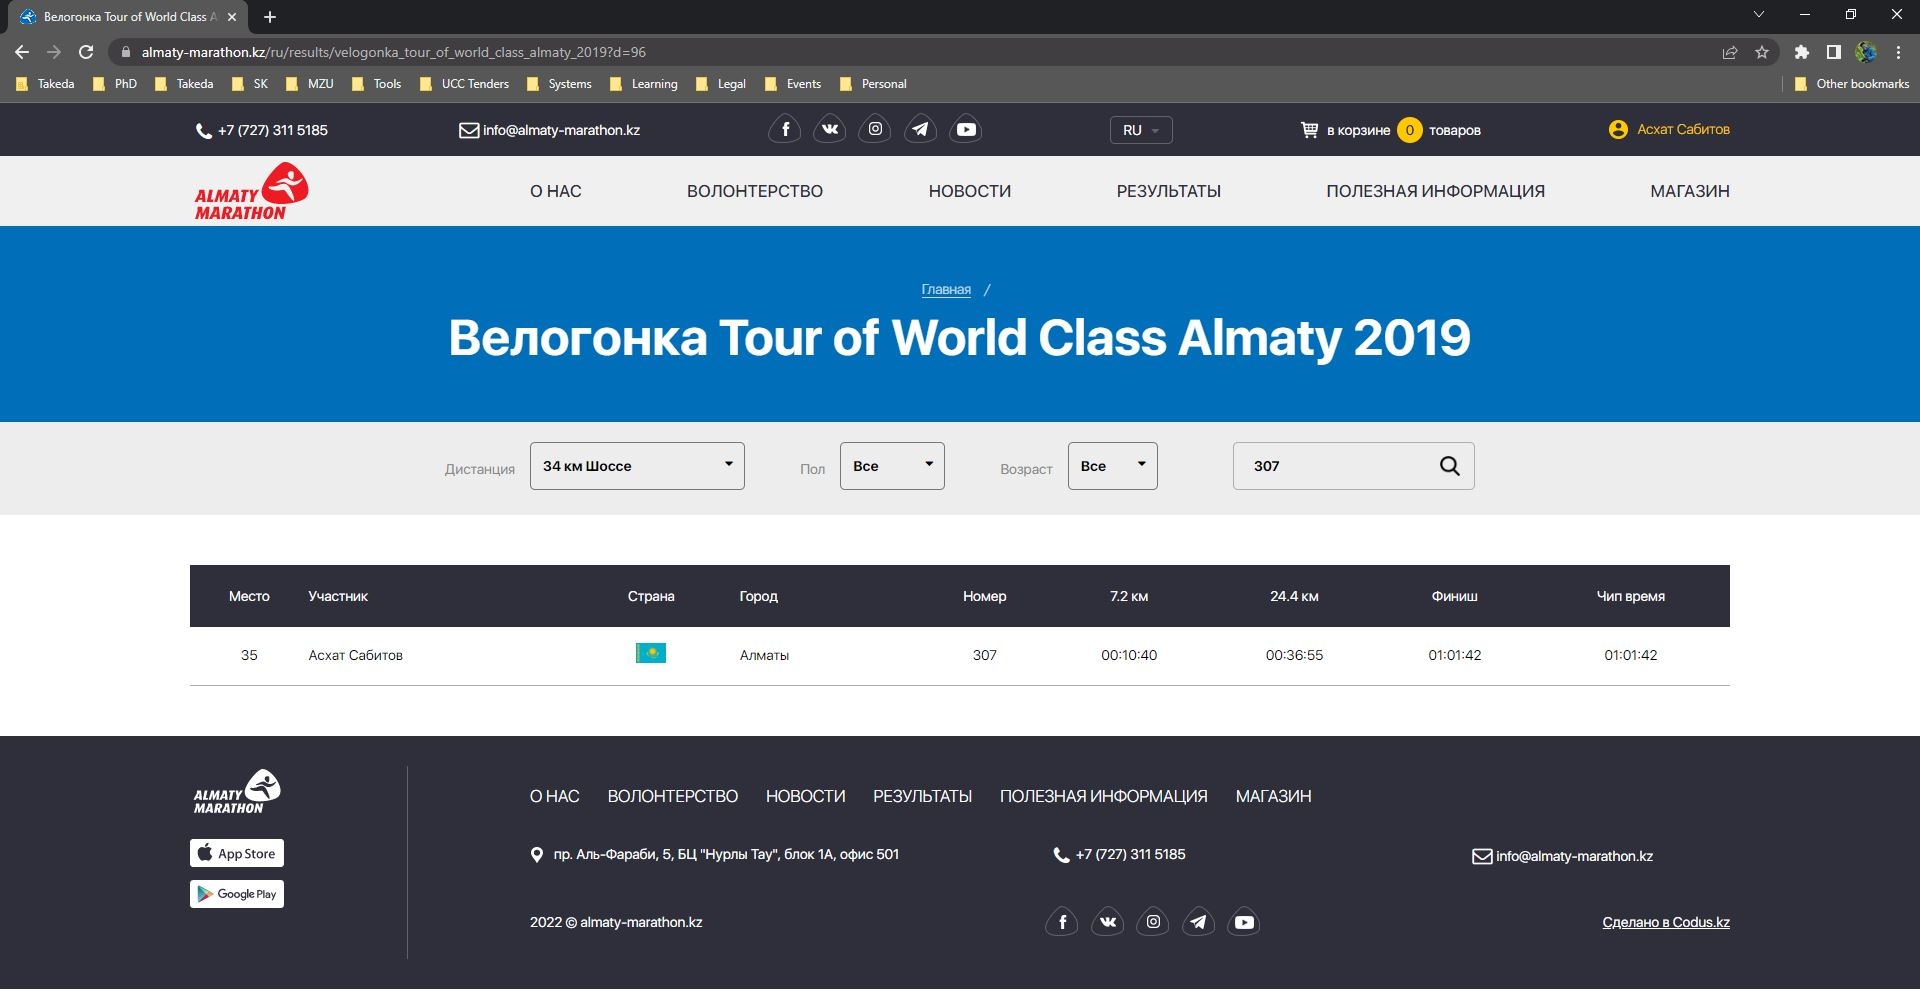Open the browser Extensions puzzle icon
The image size is (1920, 992).
click(x=1801, y=52)
